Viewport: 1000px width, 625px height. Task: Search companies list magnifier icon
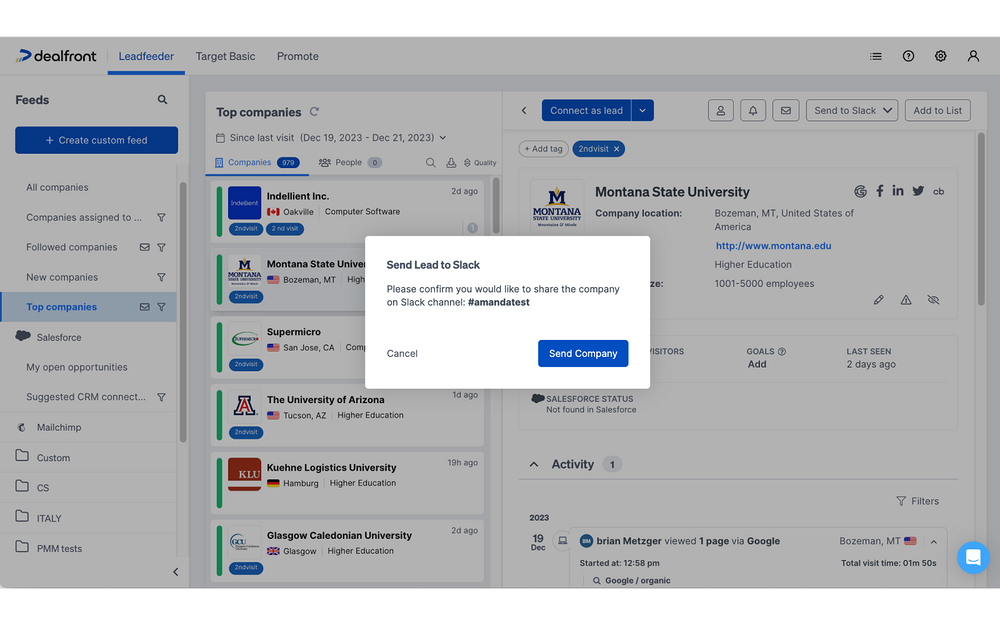click(431, 163)
